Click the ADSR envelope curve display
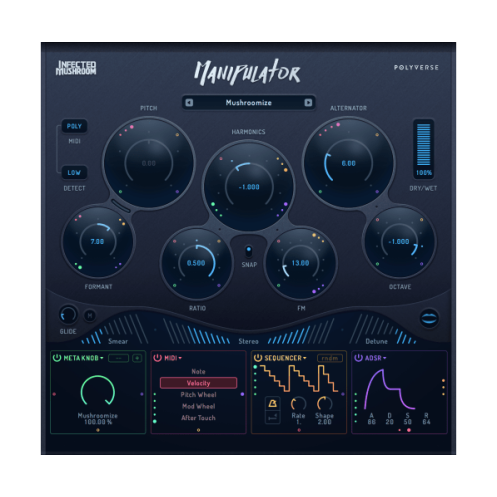The width and height of the screenshot is (497, 497). (x=389, y=389)
